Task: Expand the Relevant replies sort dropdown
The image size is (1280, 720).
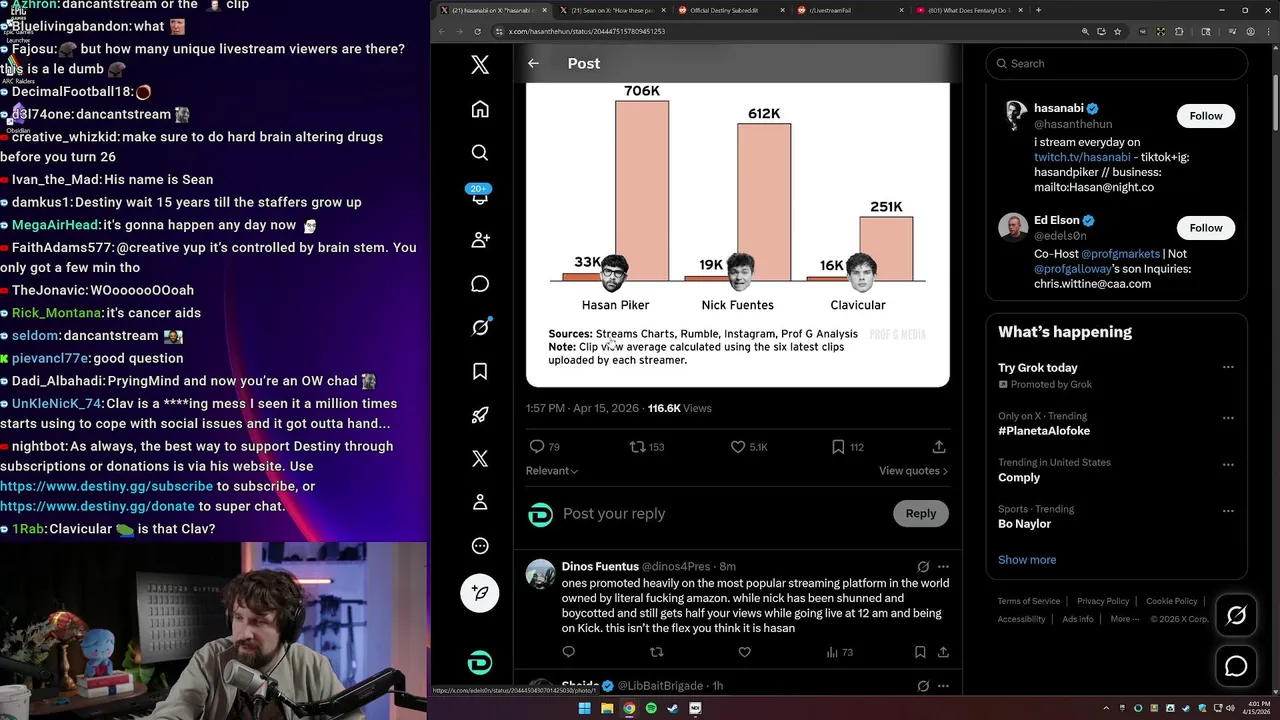Action: [552, 471]
